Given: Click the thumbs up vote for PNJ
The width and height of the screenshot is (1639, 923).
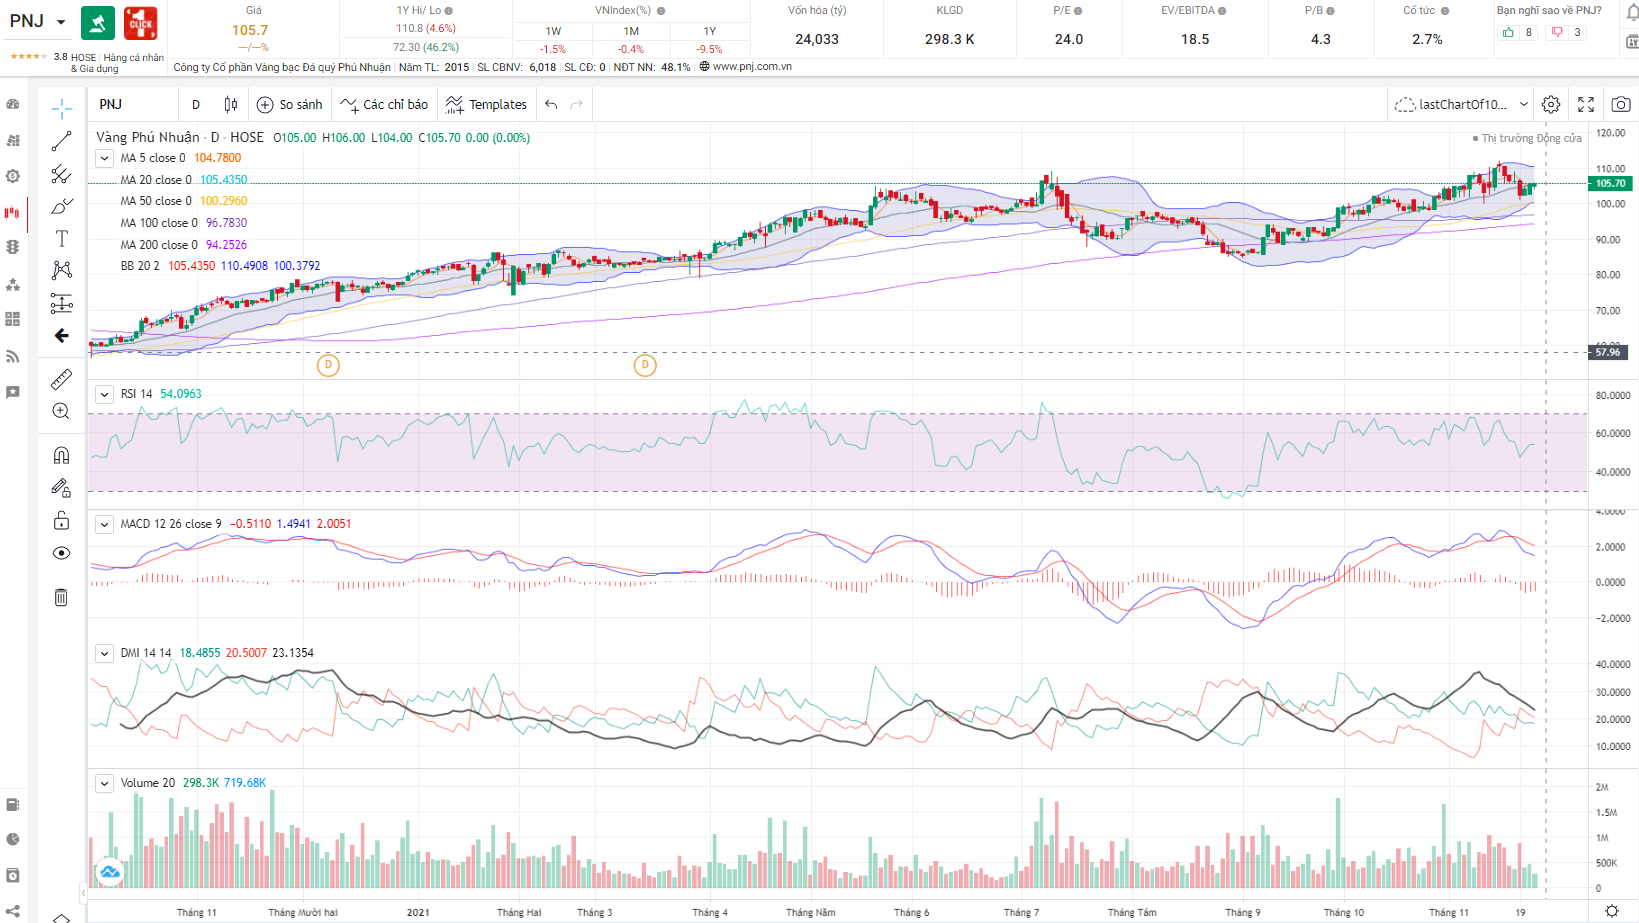Looking at the screenshot, I should (1508, 32).
